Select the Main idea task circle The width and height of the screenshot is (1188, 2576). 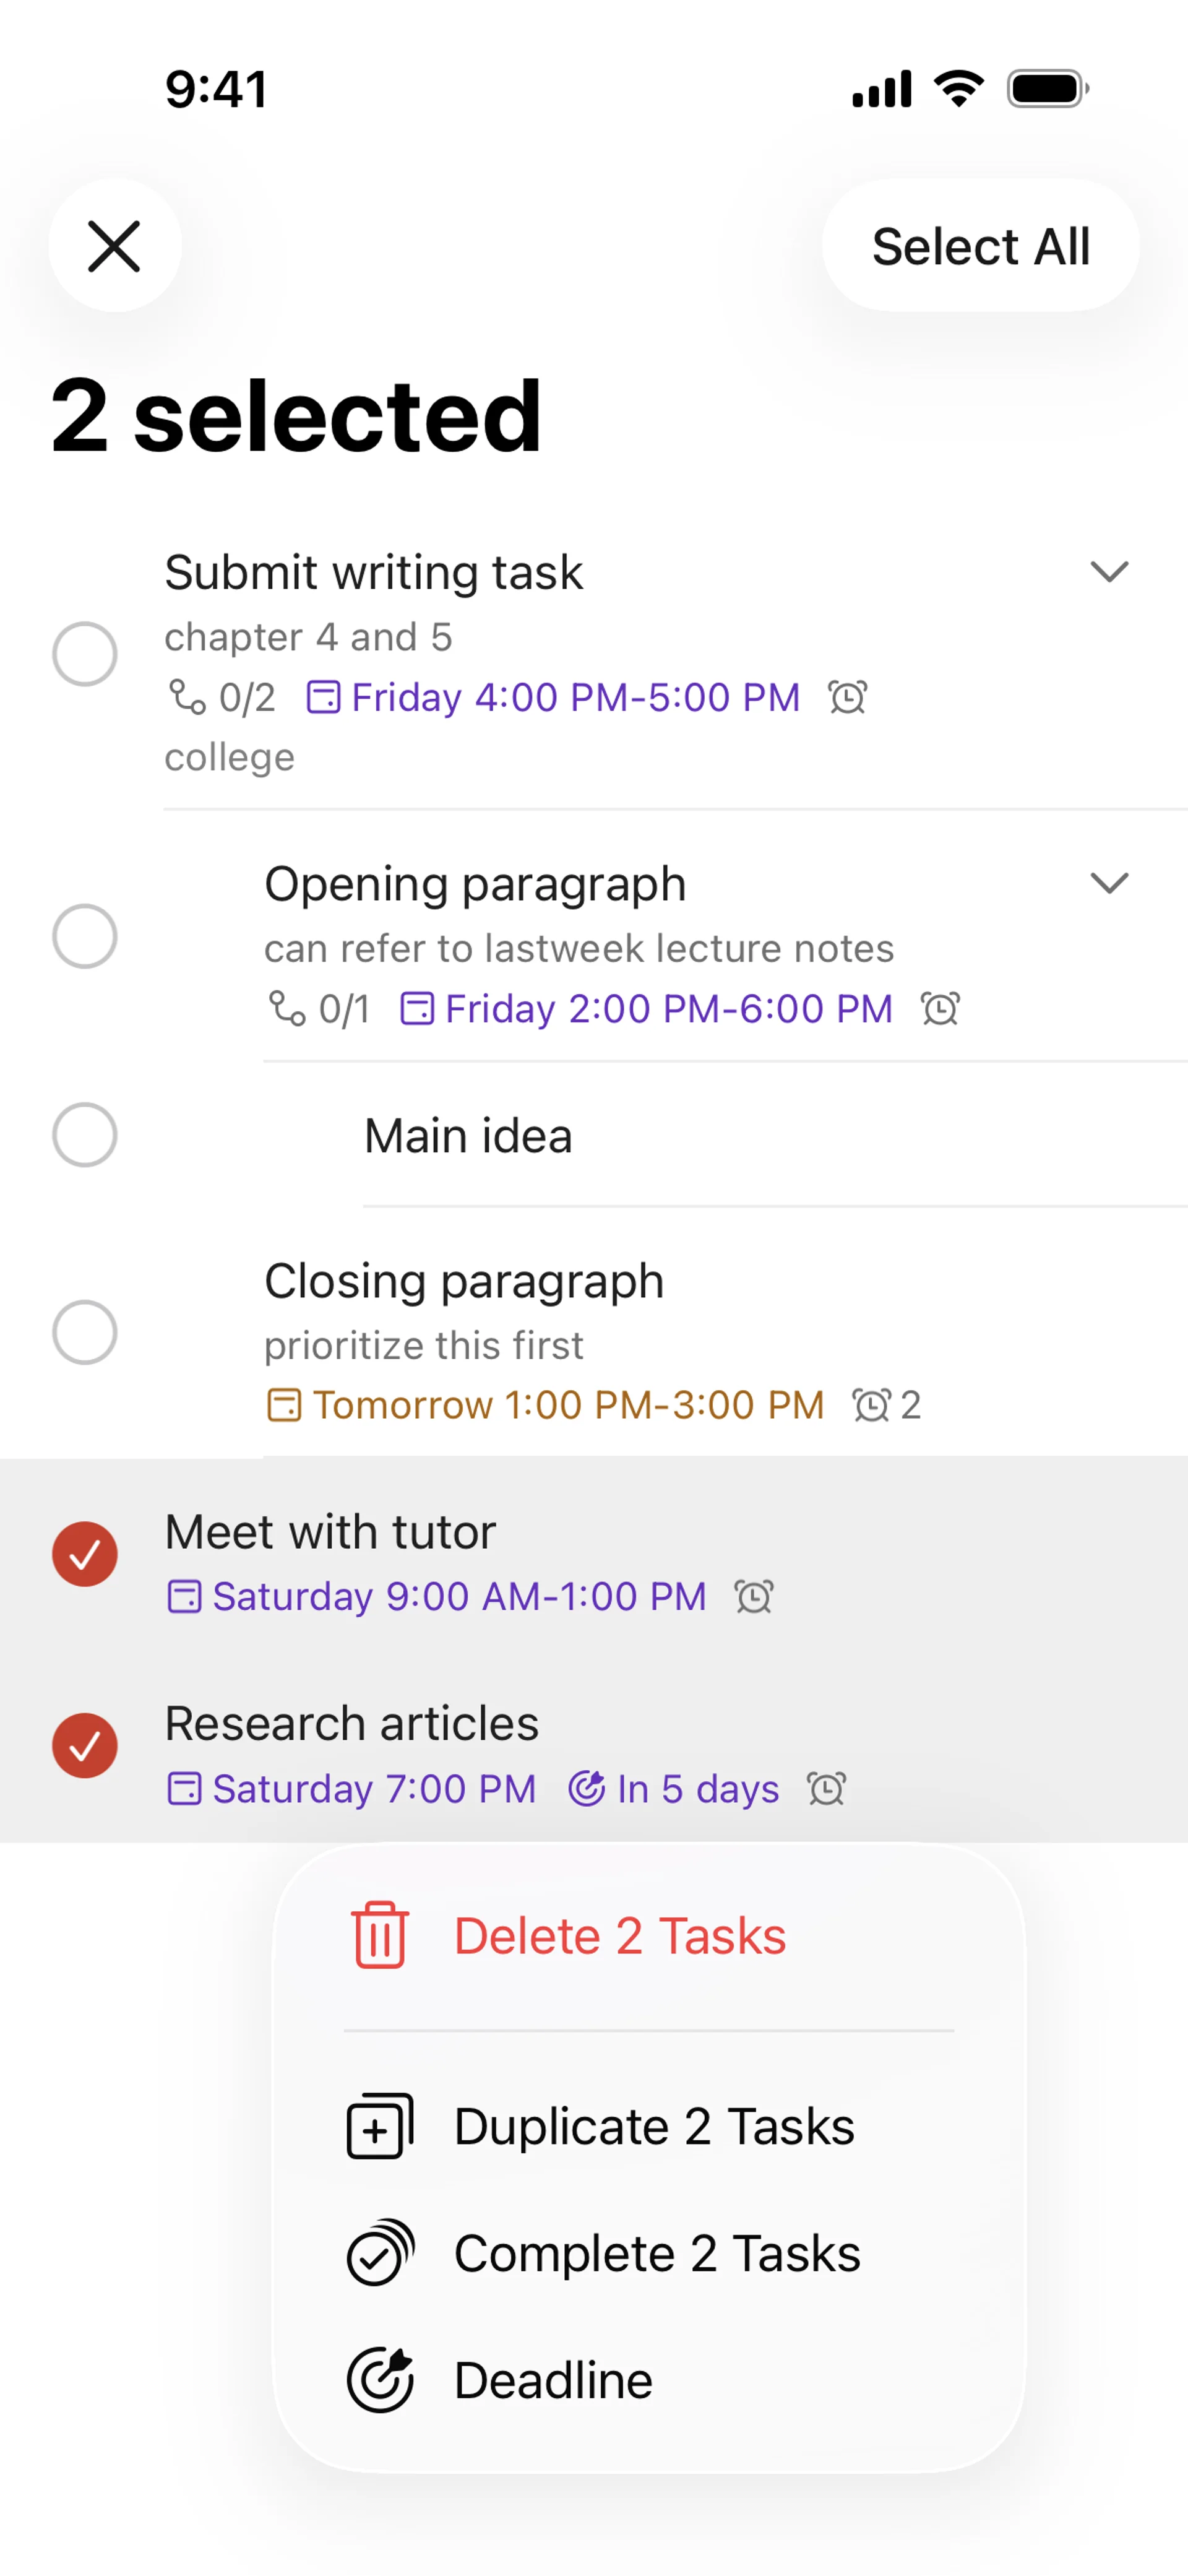(x=85, y=1135)
